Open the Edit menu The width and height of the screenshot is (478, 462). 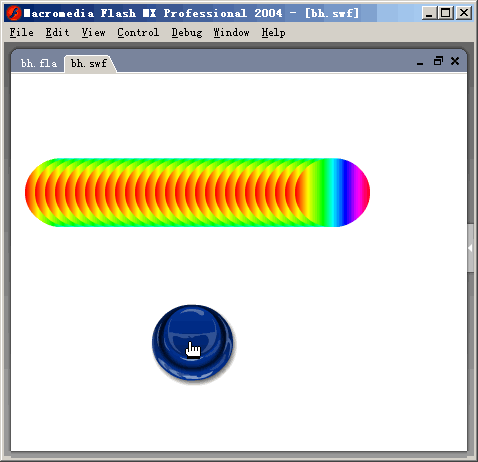[57, 33]
